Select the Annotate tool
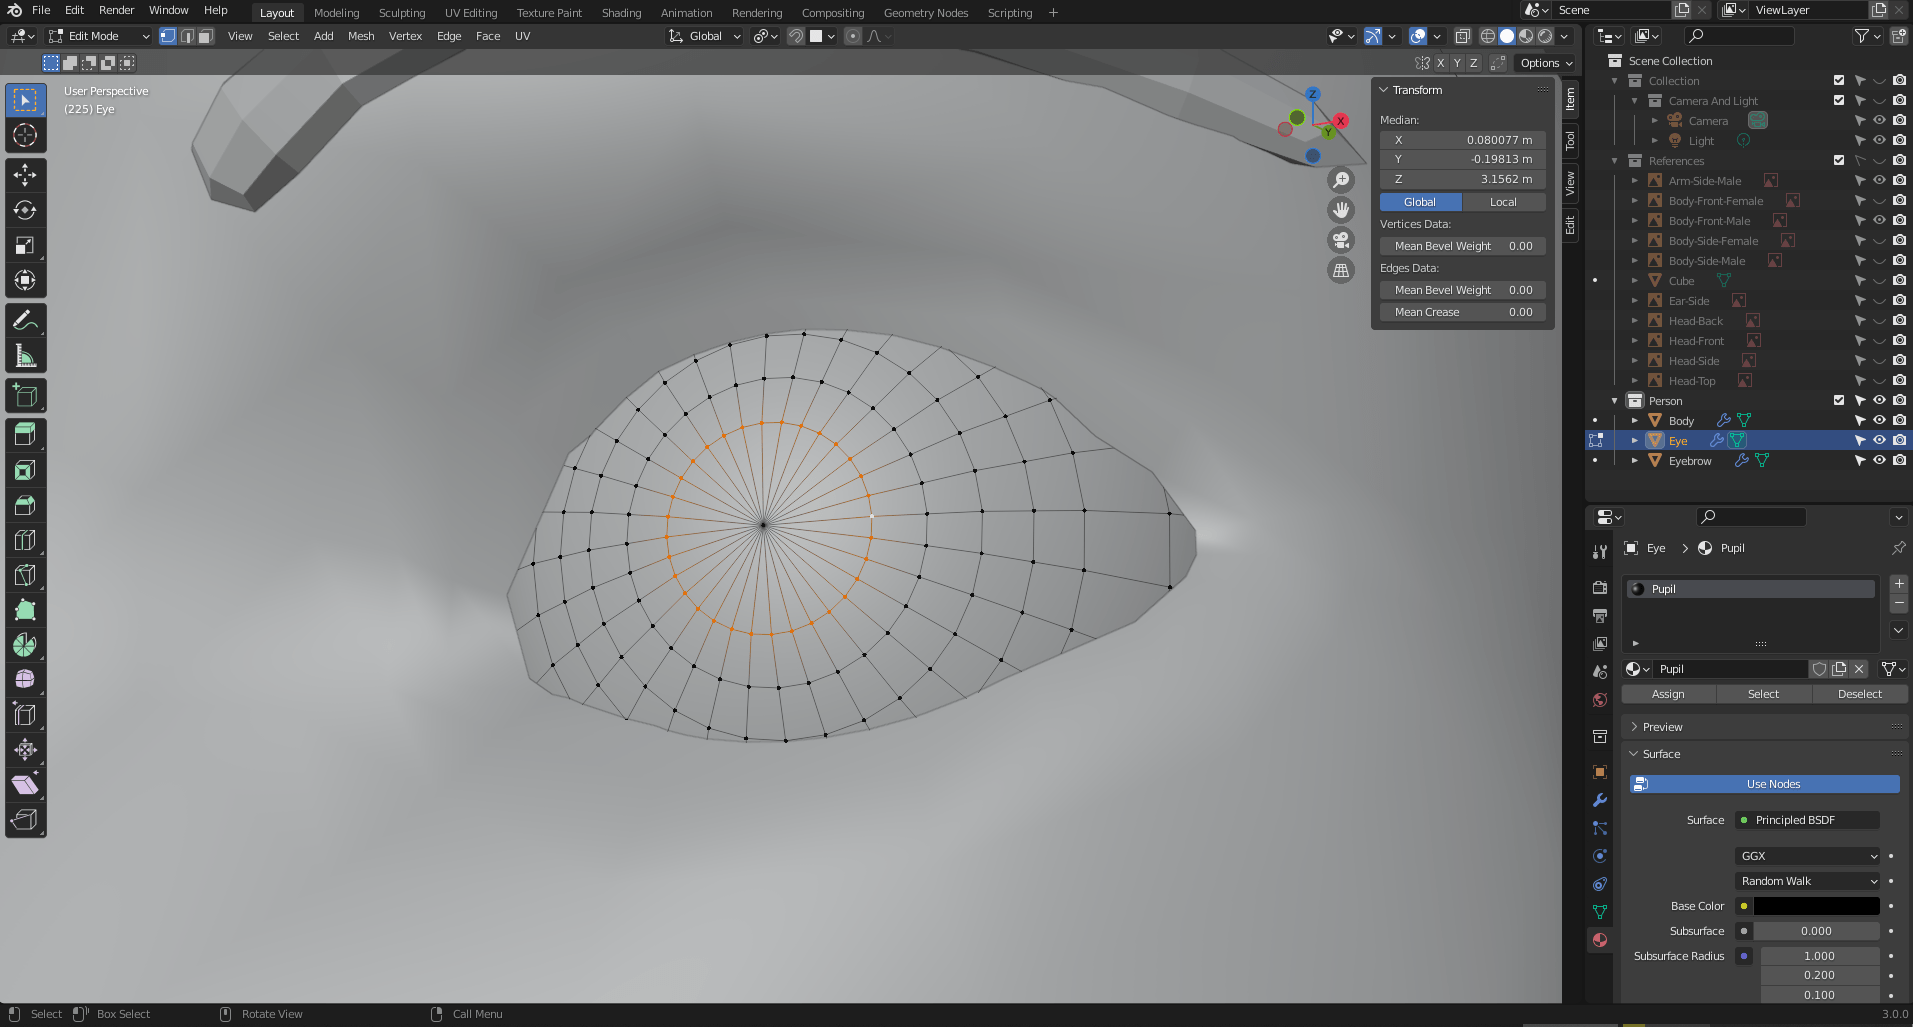 coord(25,318)
